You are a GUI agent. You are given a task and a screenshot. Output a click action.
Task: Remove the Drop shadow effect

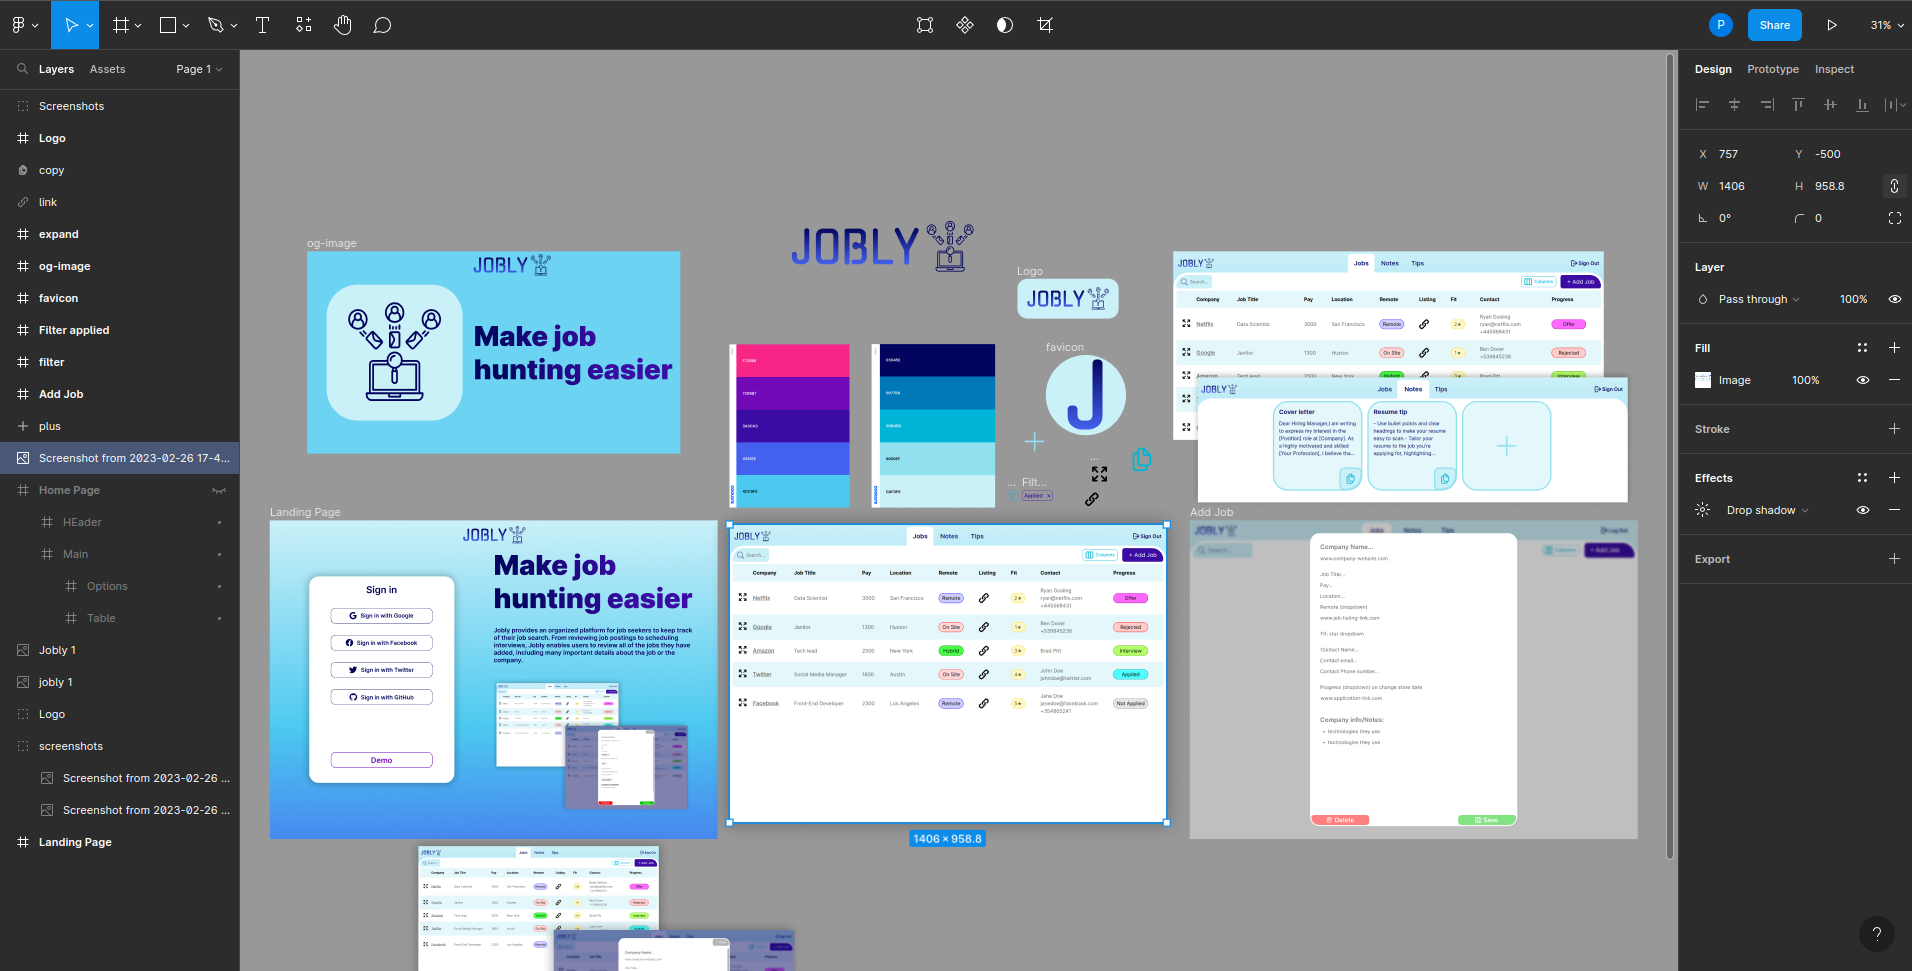[1894, 510]
